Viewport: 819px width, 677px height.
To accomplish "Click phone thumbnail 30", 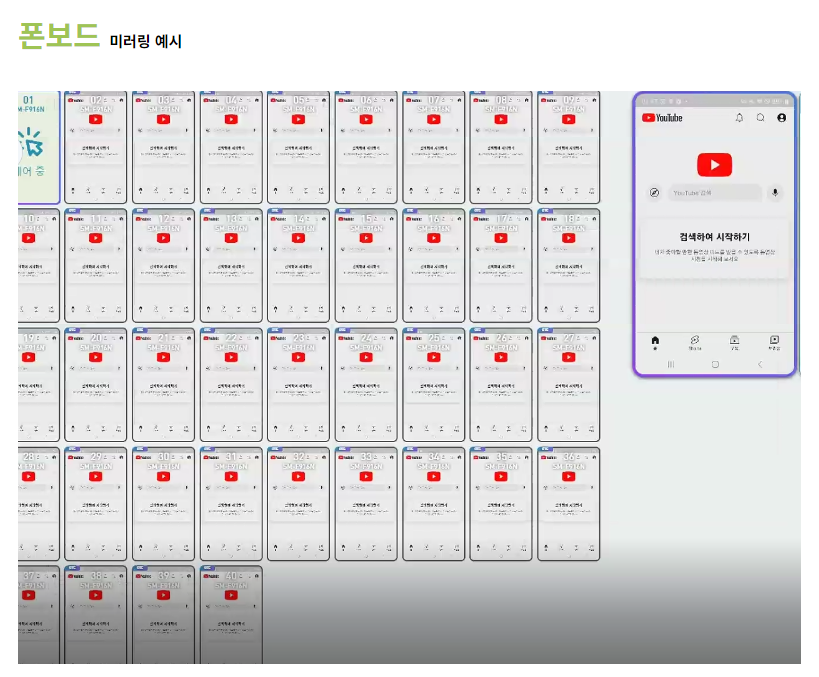I will pyautogui.click(x=163, y=504).
